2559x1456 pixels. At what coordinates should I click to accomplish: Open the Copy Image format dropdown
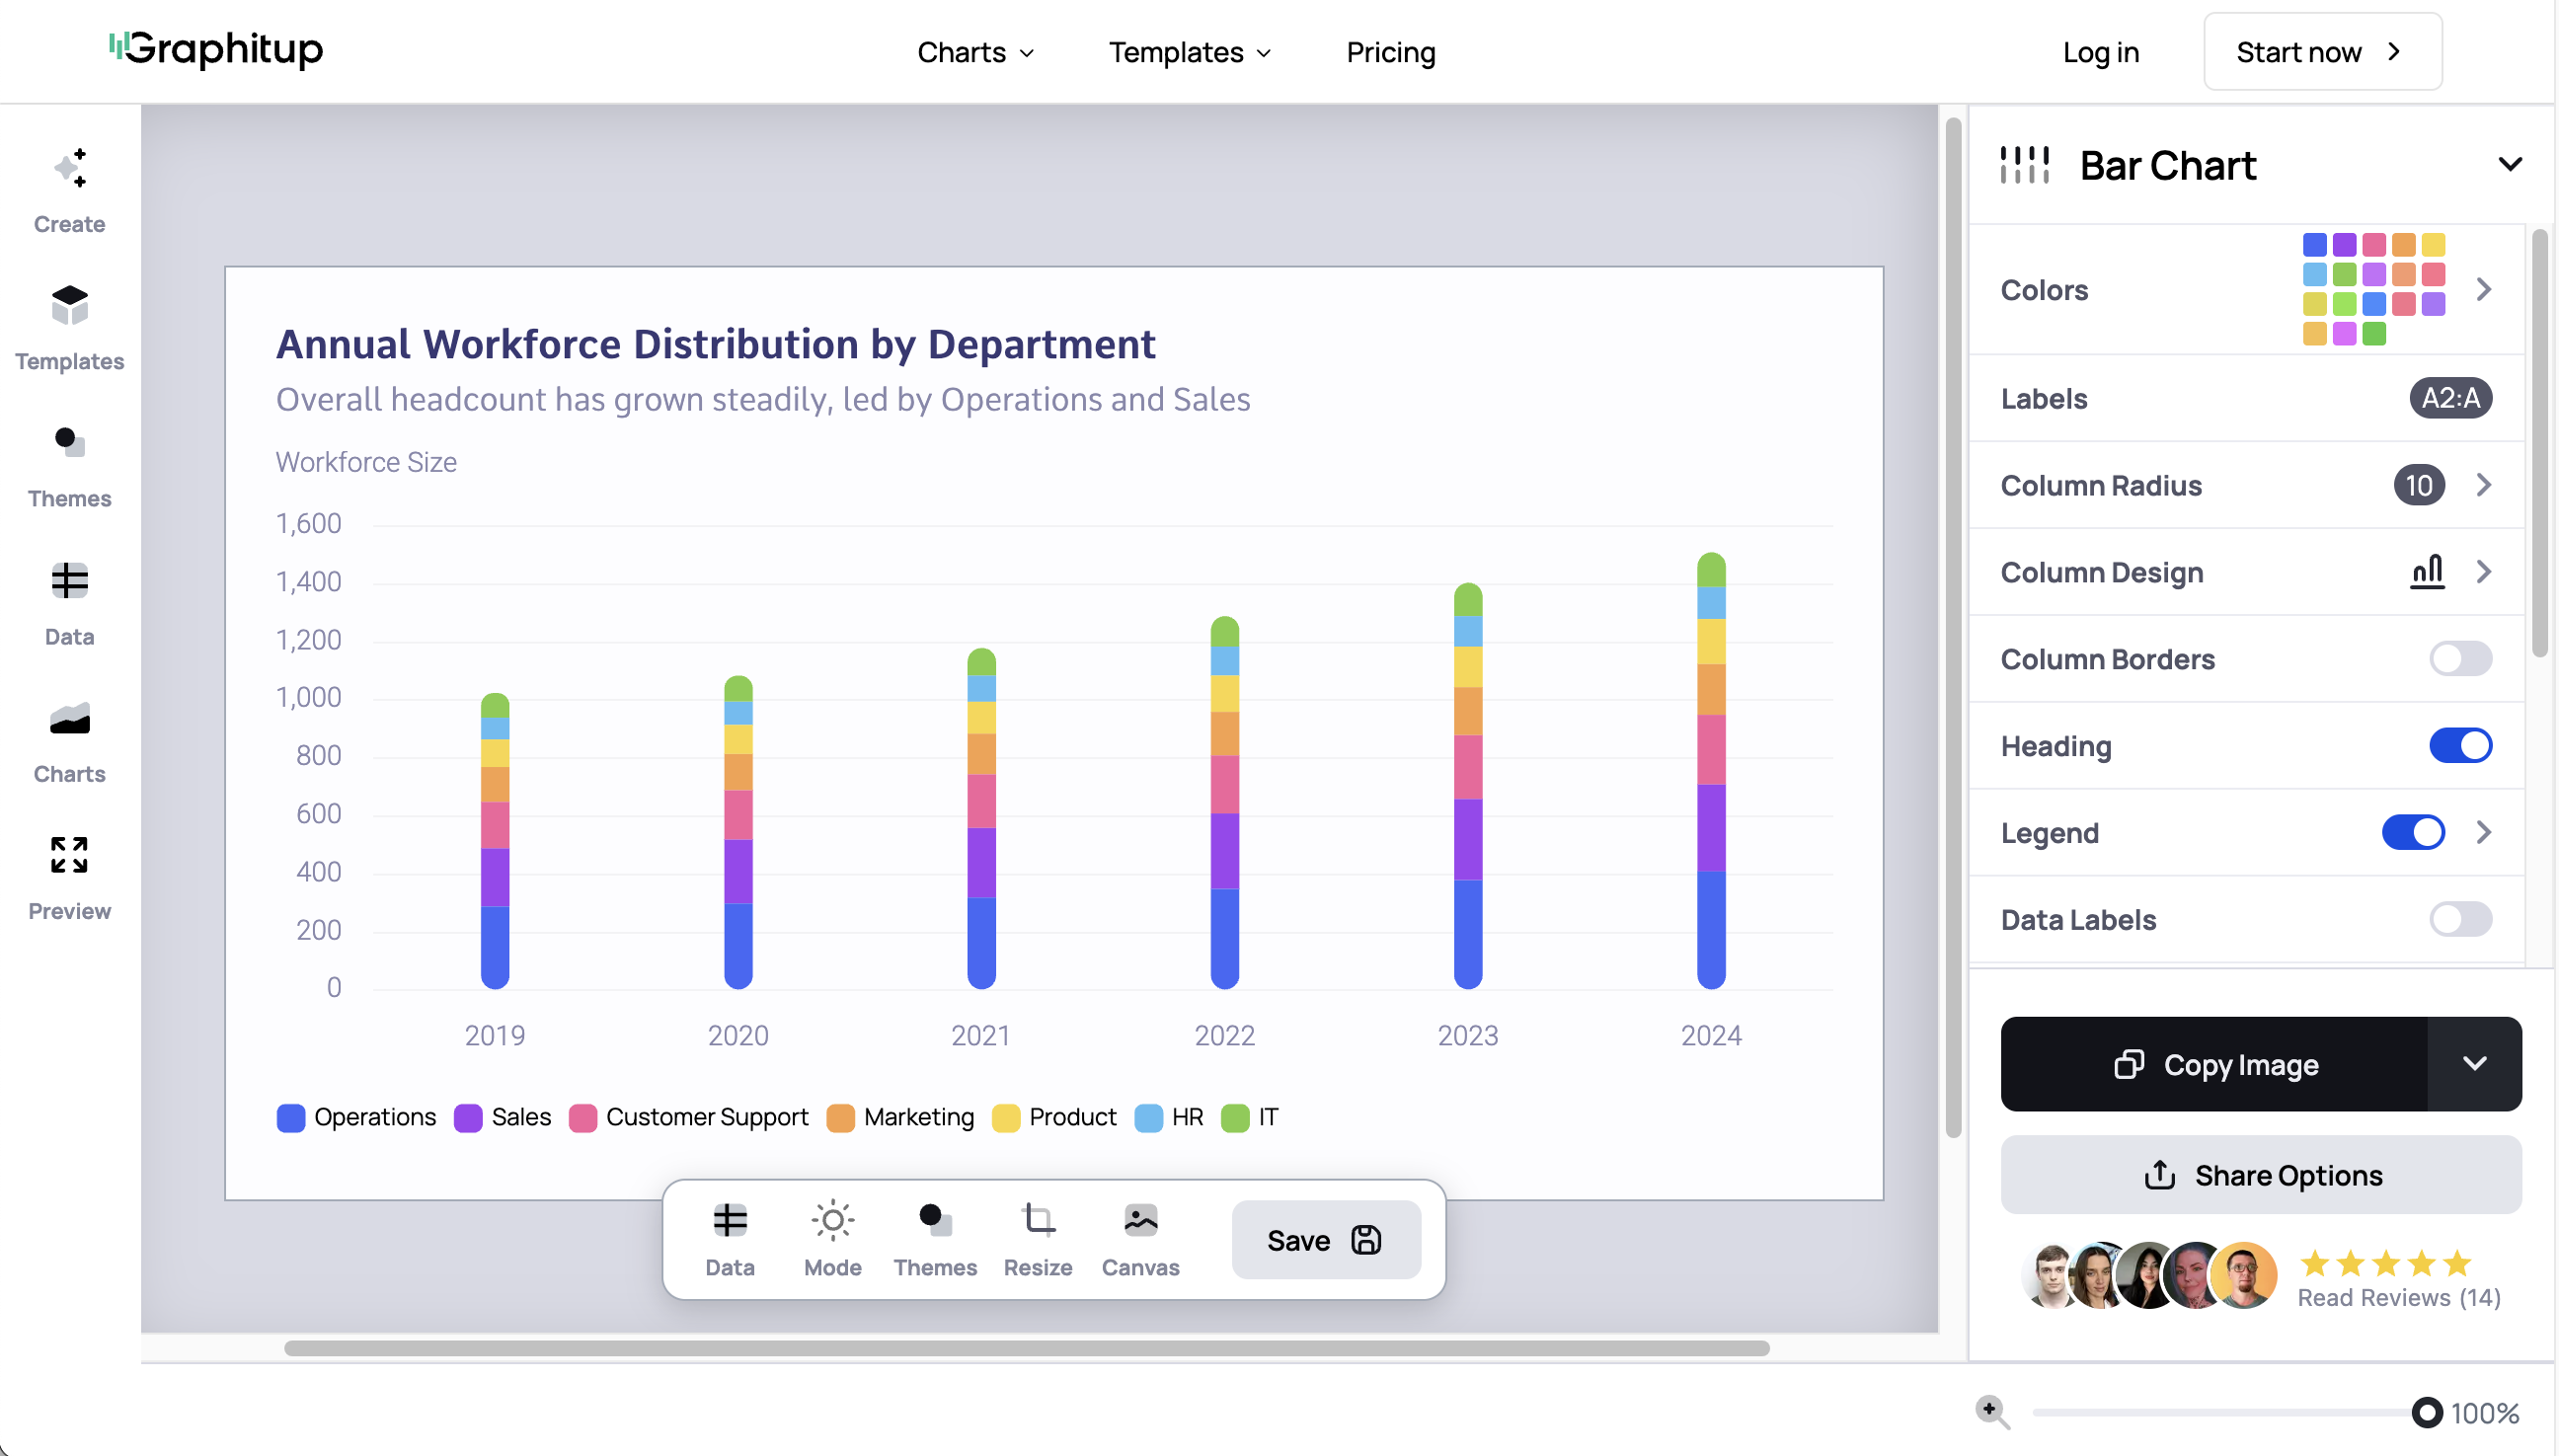(x=2475, y=1064)
